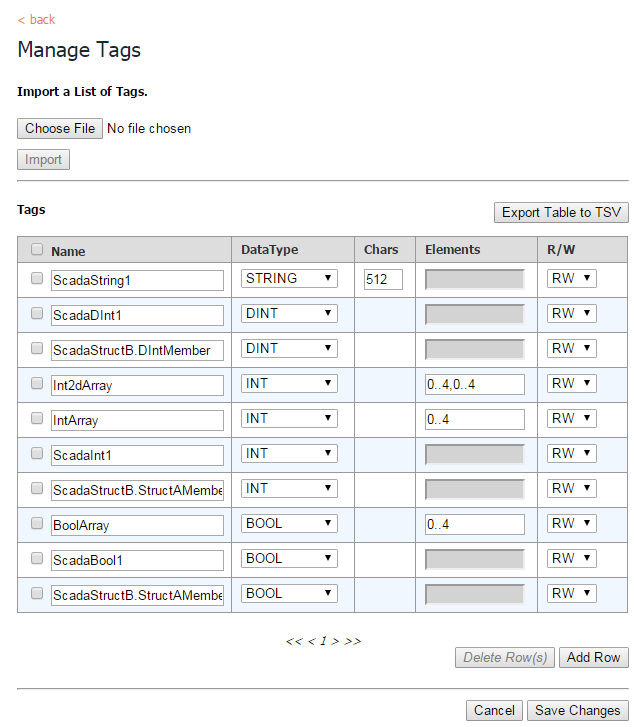Go to first page with << link
Viewport: 634px width, 727px height.
294,642
